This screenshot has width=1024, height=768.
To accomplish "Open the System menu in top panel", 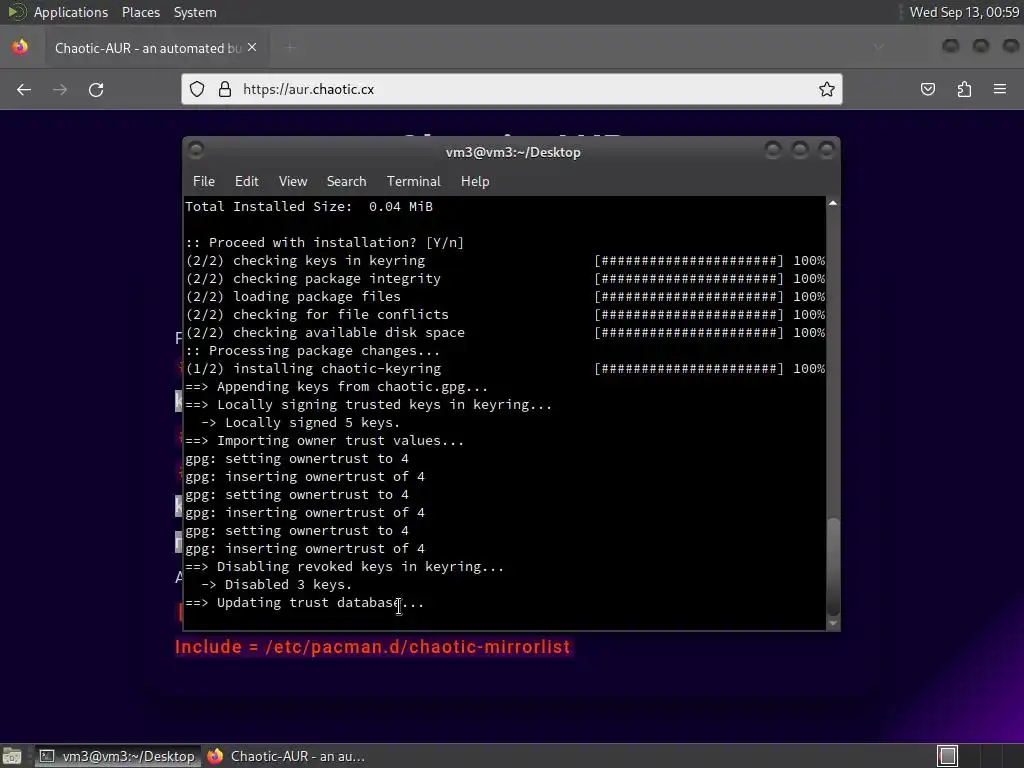I will point(195,12).
